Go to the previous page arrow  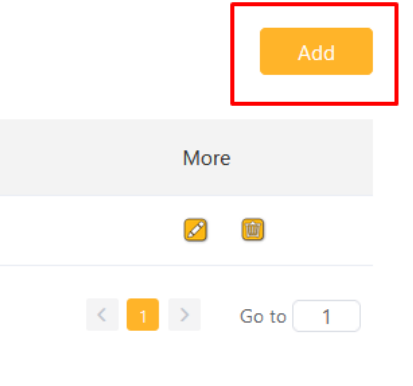pyautogui.click(x=102, y=314)
